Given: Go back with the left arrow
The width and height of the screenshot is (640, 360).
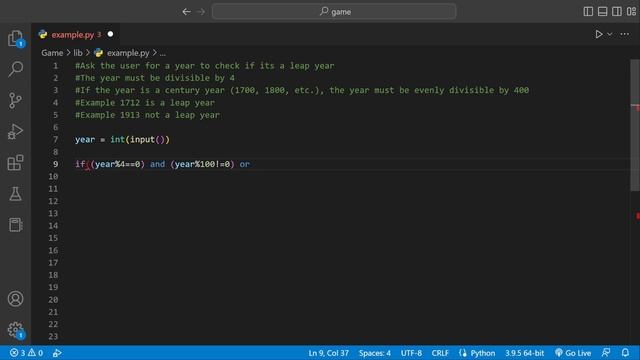Looking at the screenshot, I should (187, 12).
